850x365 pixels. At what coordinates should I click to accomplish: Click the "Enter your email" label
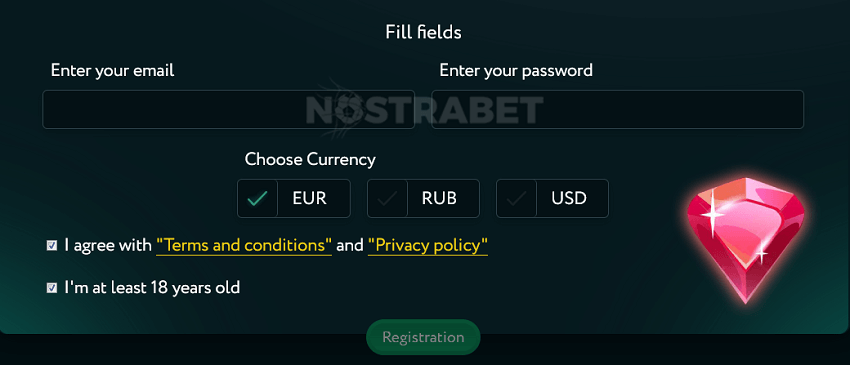112,71
